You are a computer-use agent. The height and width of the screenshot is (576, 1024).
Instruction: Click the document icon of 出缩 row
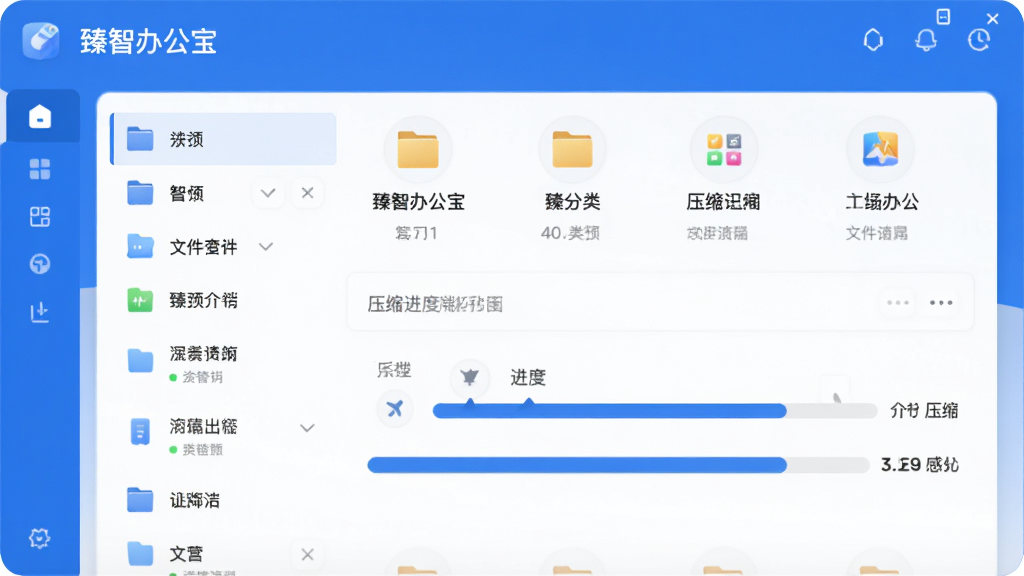(140, 432)
